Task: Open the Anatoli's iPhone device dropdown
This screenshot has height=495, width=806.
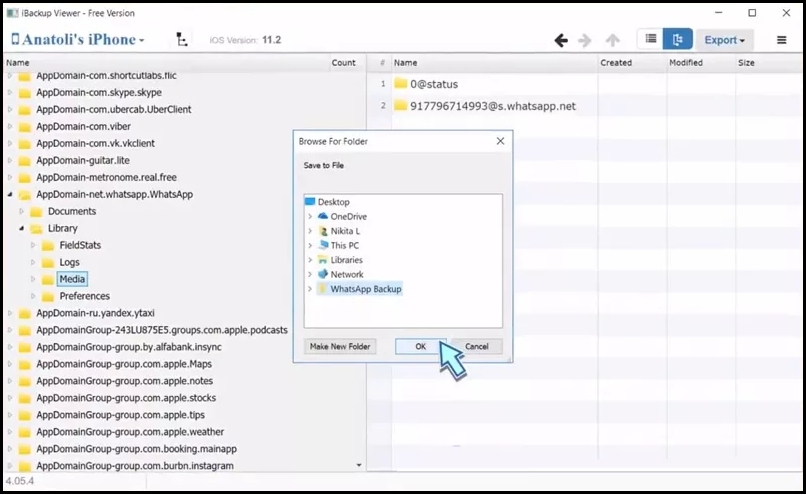Action: coord(78,39)
